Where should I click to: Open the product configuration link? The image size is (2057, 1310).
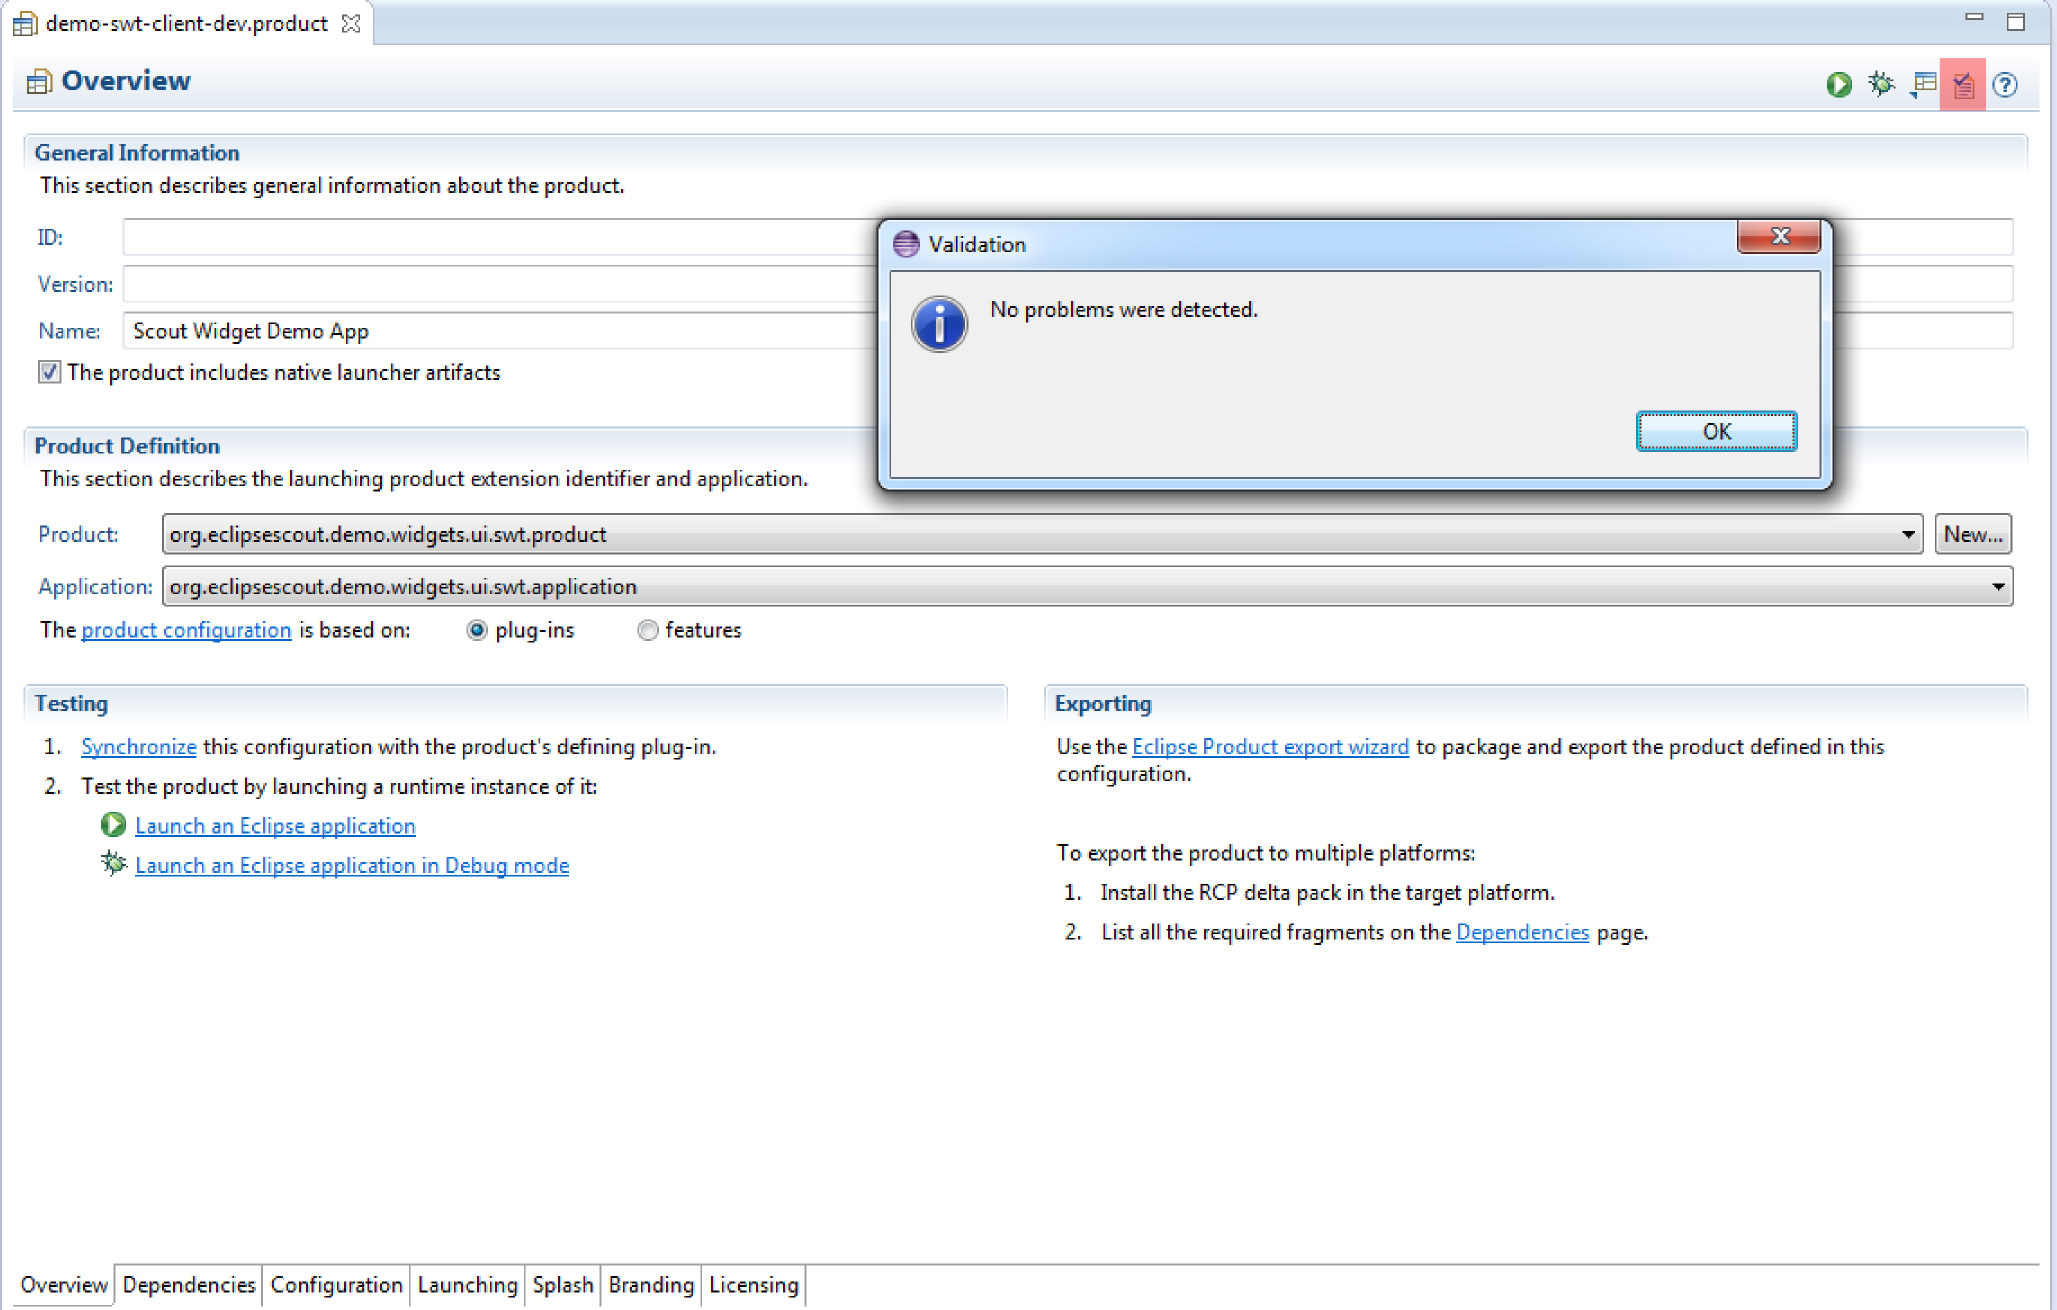[x=186, y=630]
